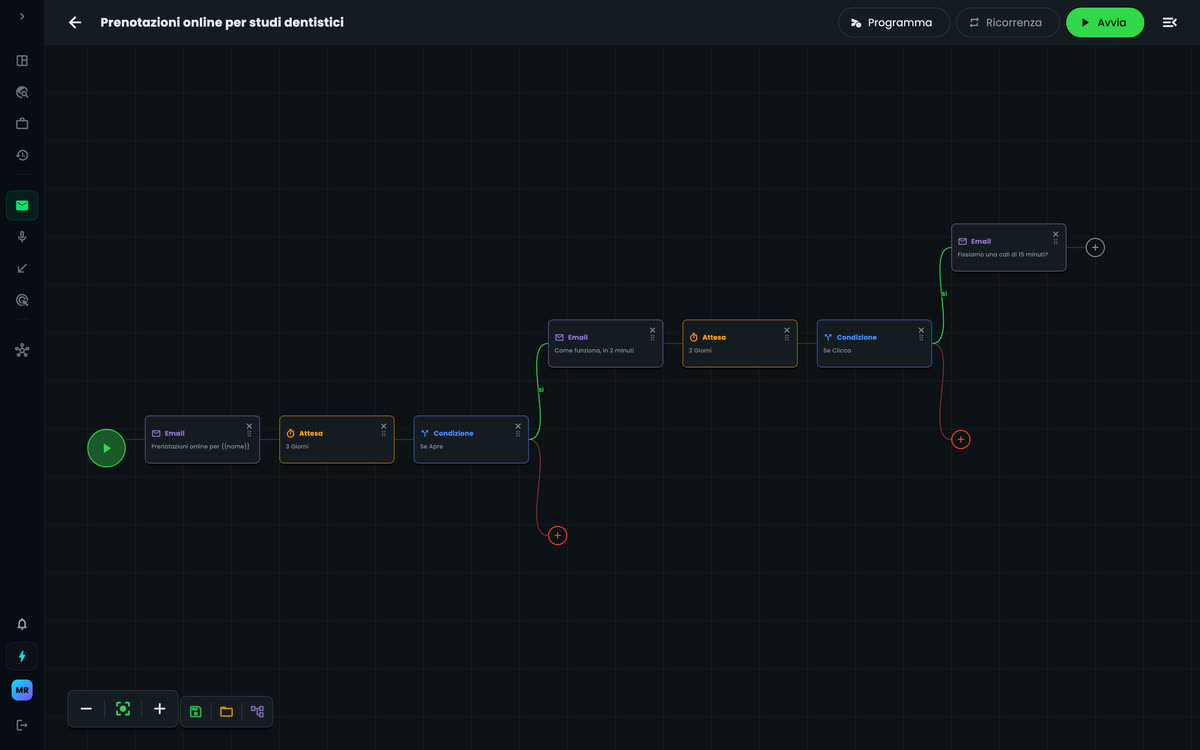Image resolution: width=1200 pixels, height=750 pixels.
Task: Click the green start play node
Action: click(x=107, y=448)
